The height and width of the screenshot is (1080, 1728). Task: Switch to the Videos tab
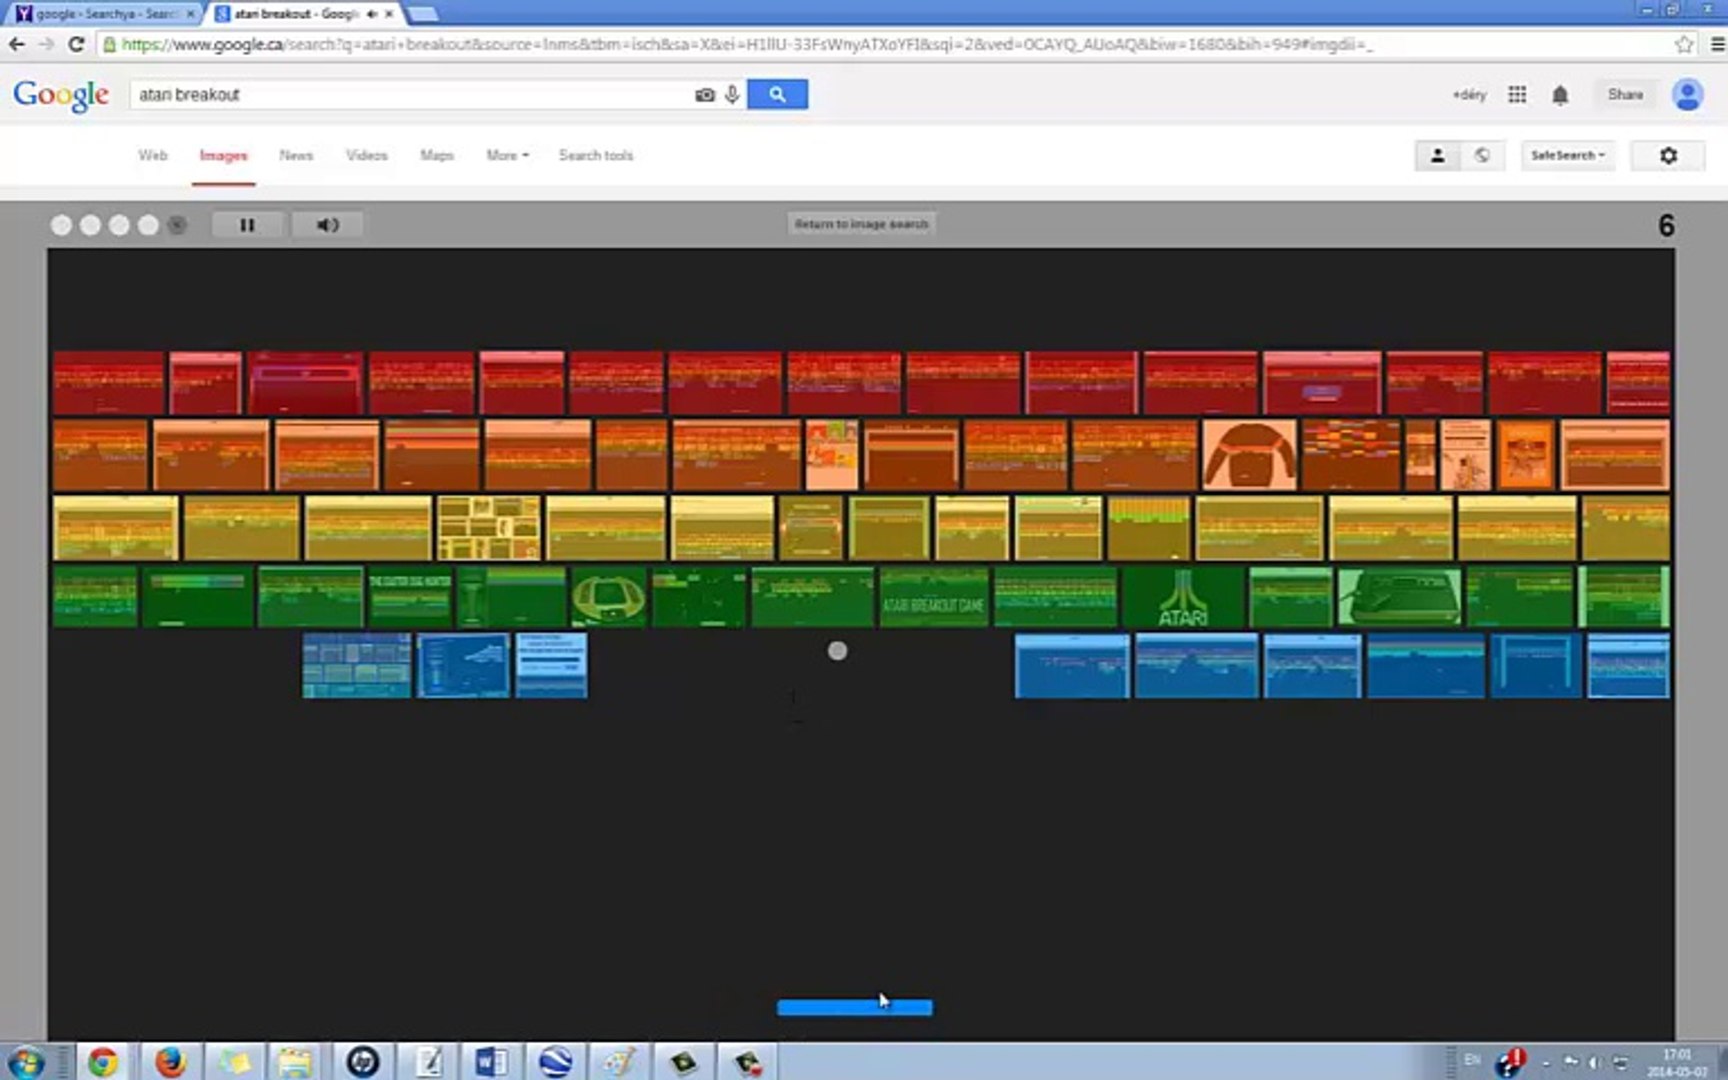[x=366, y=155]
